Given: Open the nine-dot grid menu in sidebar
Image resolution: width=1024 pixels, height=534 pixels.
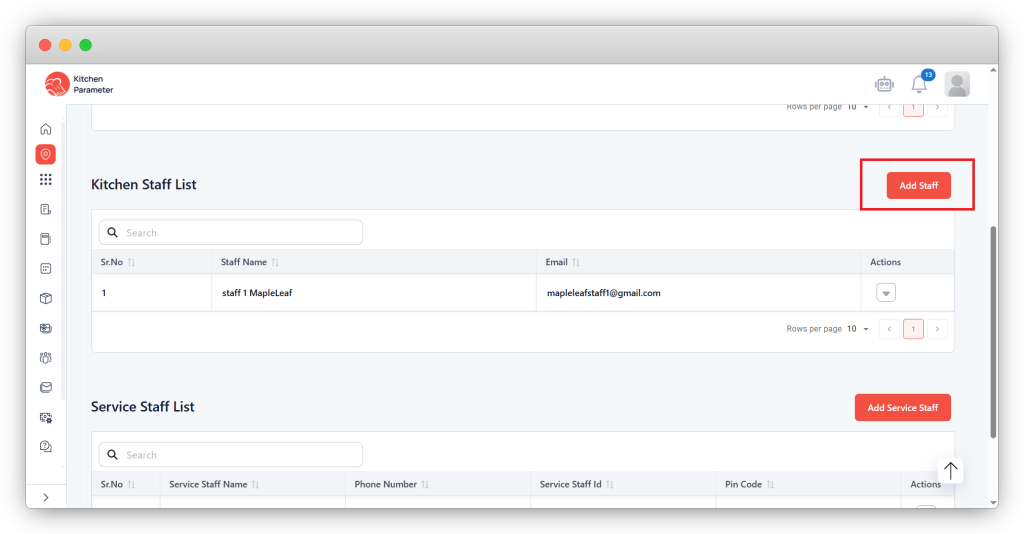Looking at the screenshot, I should click(45, 180).
